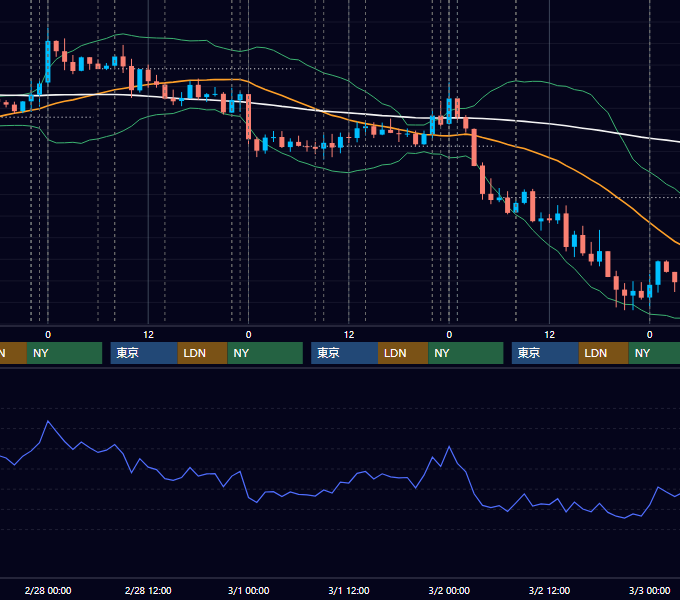
Task: Click the long red candle at 3/1 00:00
Action: tap(248, 117)
